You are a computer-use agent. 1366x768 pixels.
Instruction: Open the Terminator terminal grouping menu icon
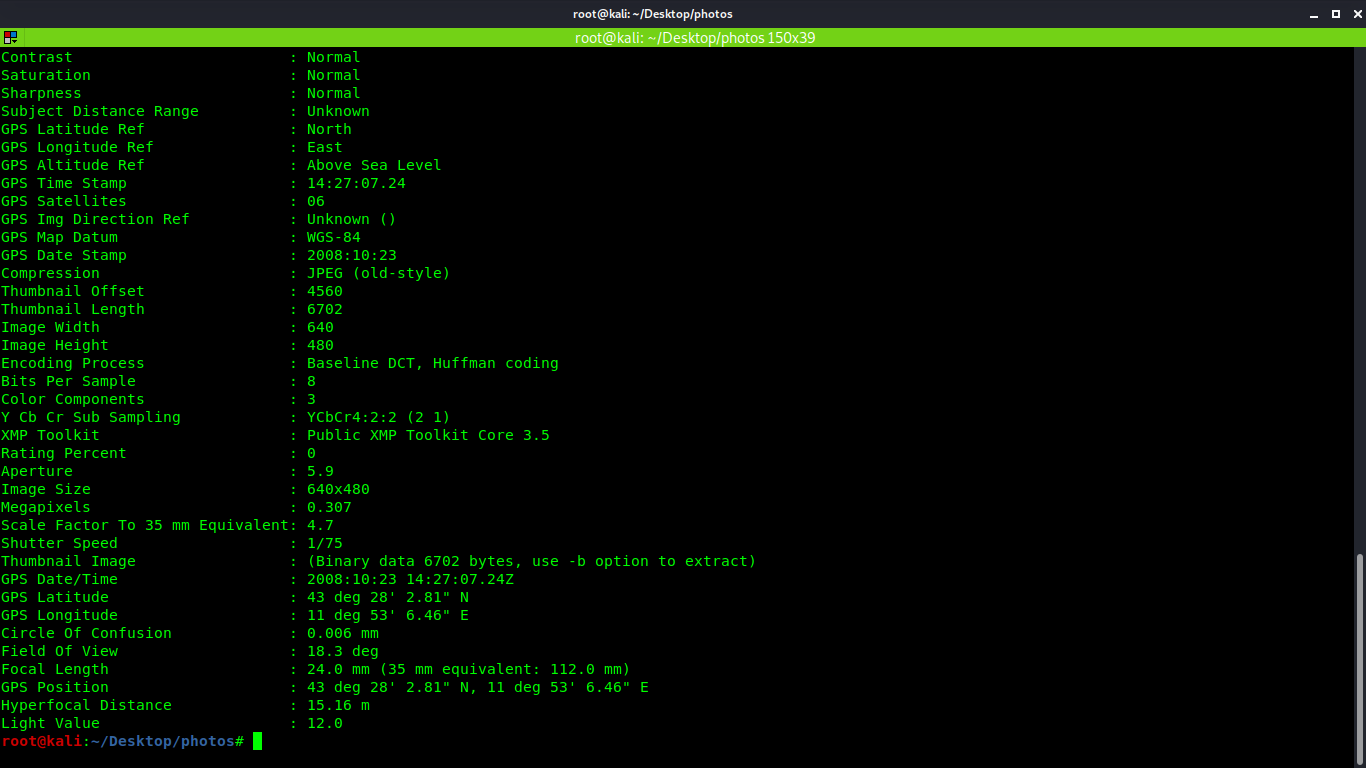coord(10,38)
